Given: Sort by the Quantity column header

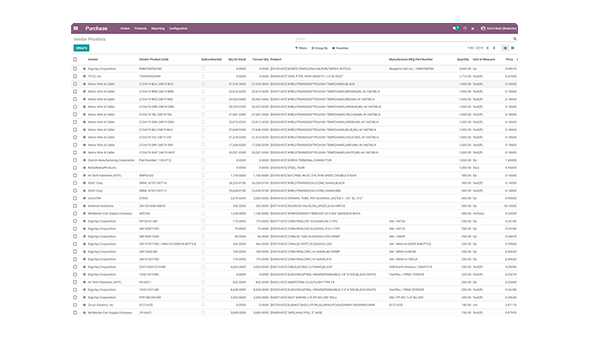Looking at the screenshot, I should click(x=463, y=59).
